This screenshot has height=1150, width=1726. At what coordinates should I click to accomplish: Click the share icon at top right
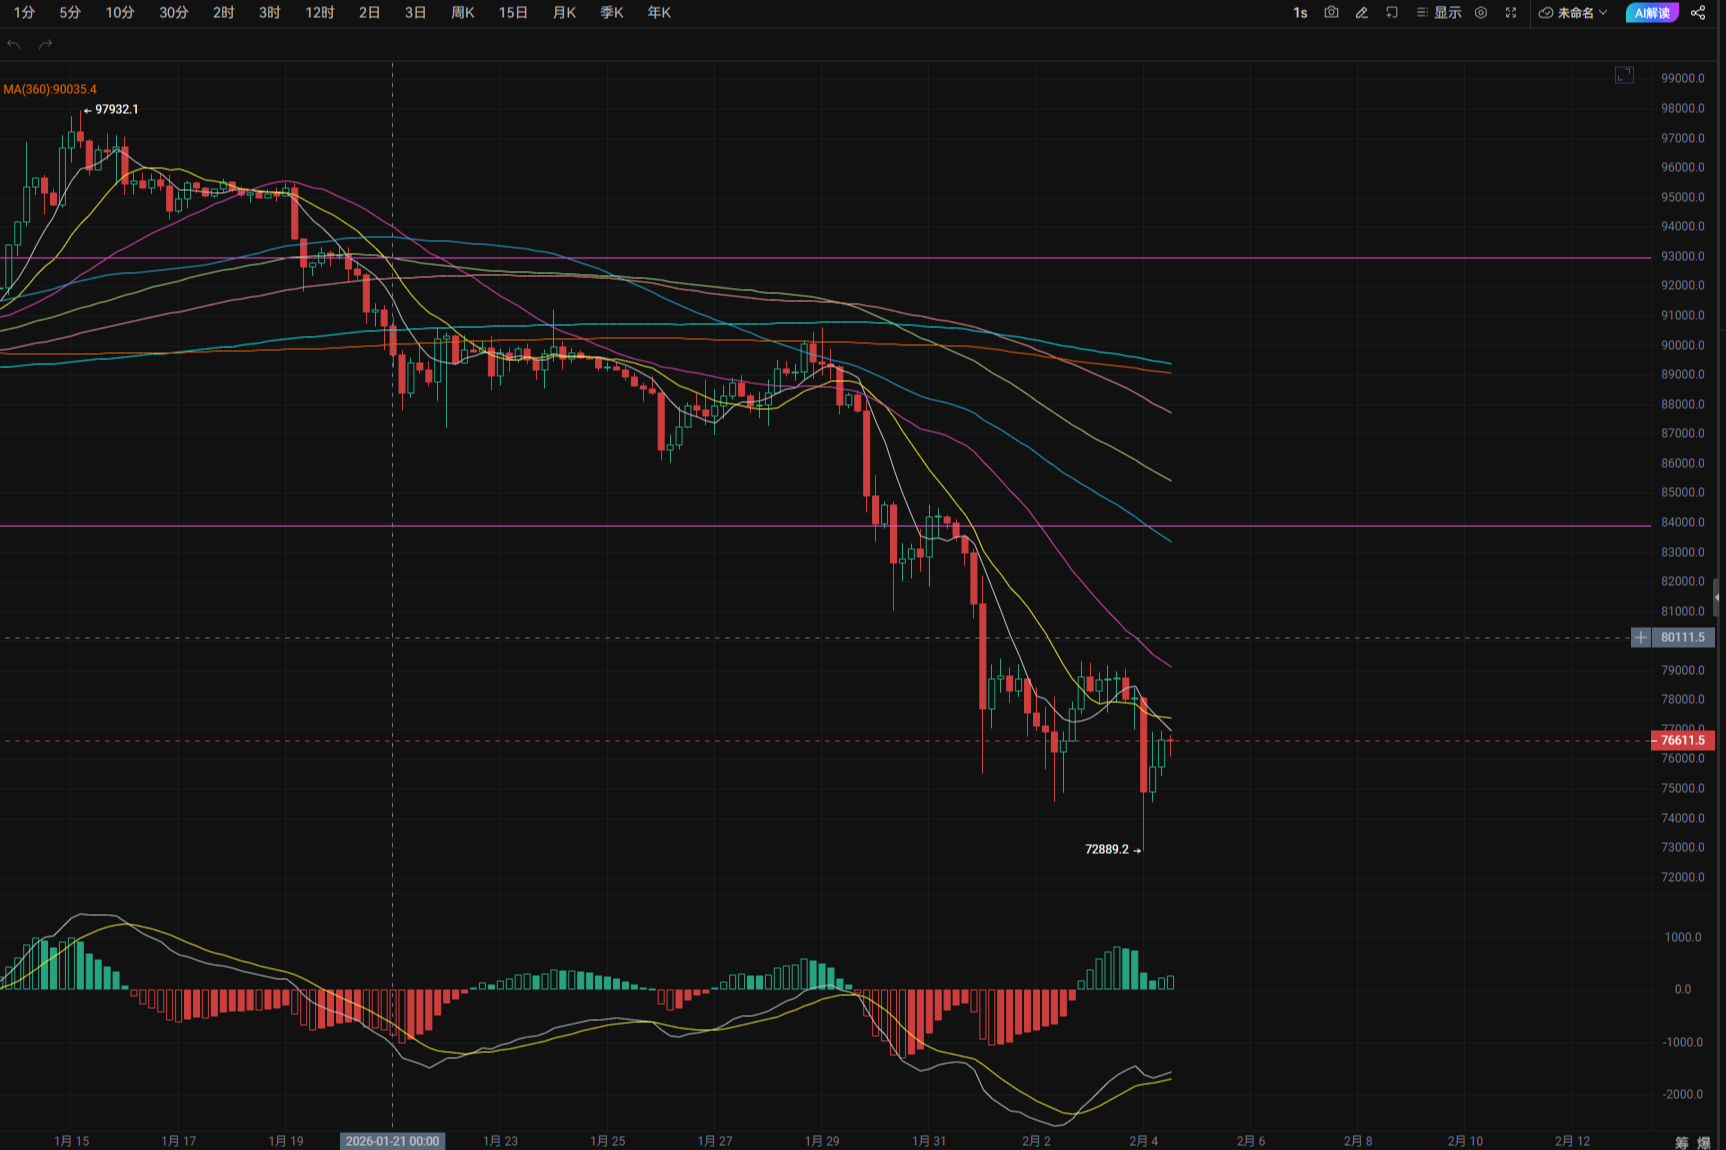point(1698,13)
